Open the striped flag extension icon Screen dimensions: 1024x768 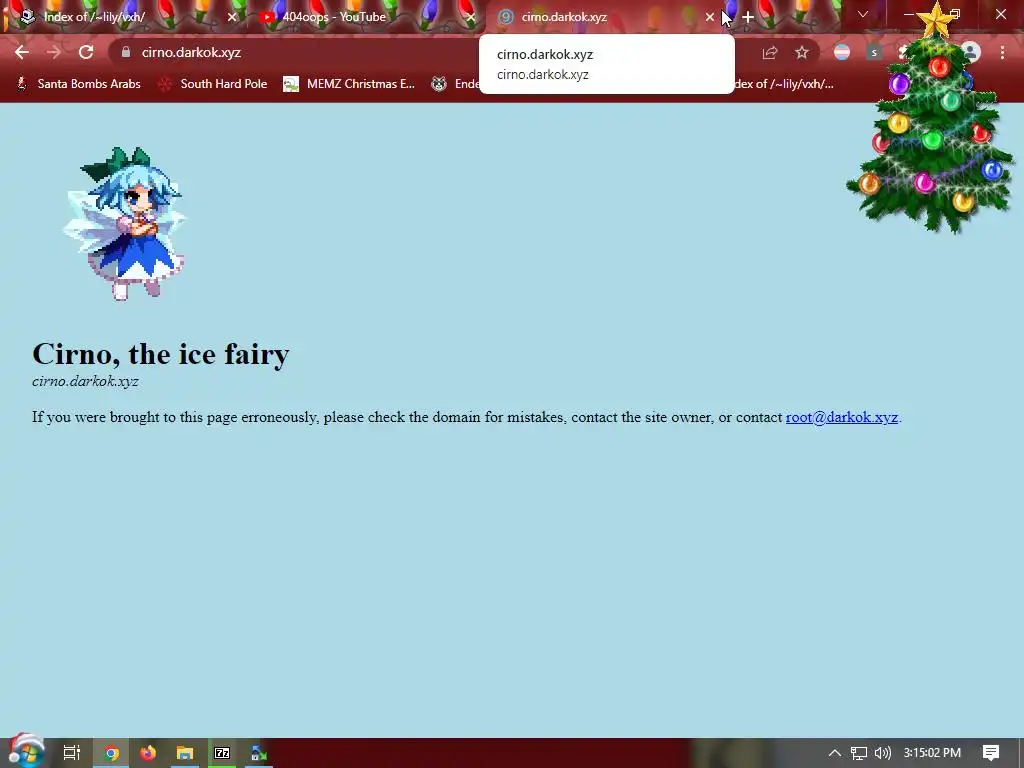click(842, 52)
